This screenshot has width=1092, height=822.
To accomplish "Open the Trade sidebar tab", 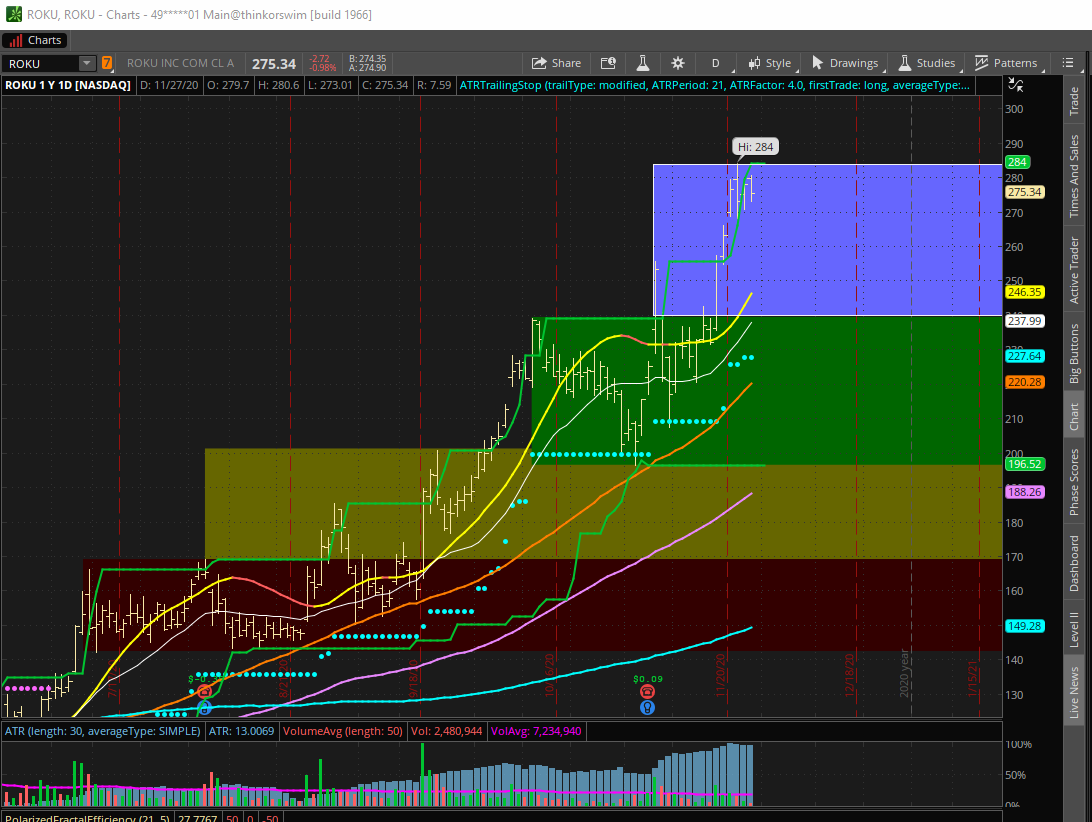I will (1075, 102).
